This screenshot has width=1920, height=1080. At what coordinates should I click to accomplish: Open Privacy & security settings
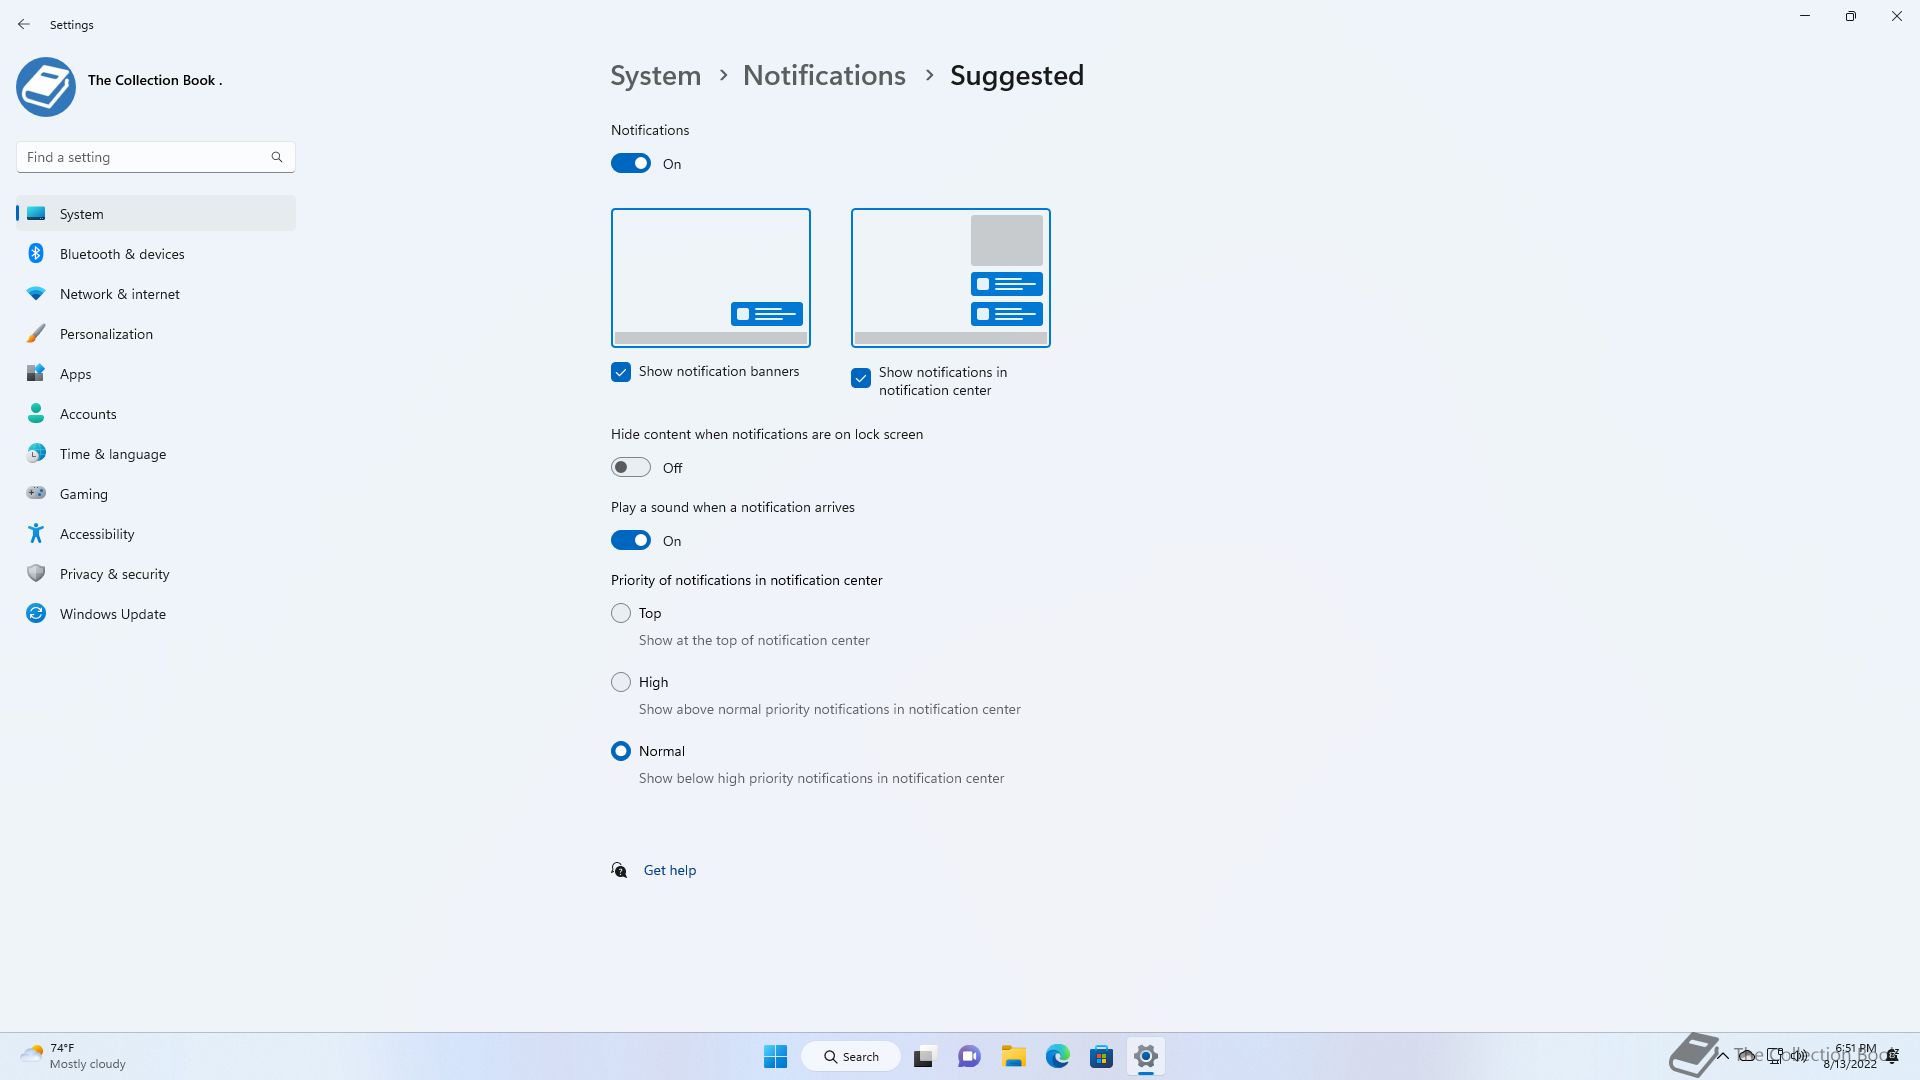114,574
